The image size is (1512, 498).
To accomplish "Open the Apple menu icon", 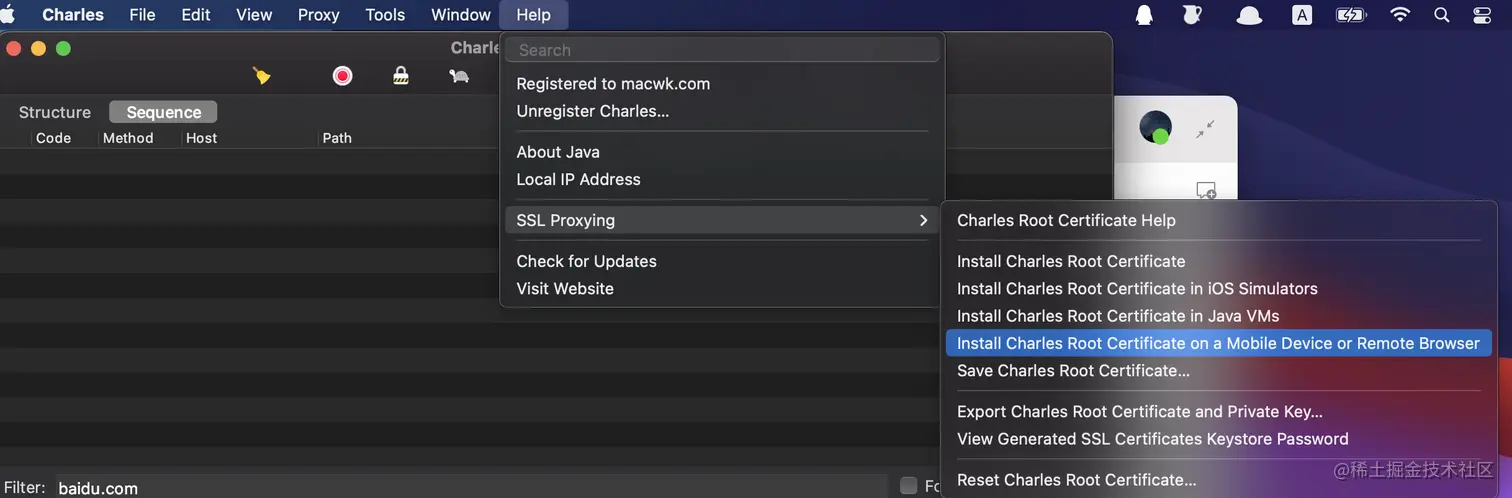I will tap(8, 14).
